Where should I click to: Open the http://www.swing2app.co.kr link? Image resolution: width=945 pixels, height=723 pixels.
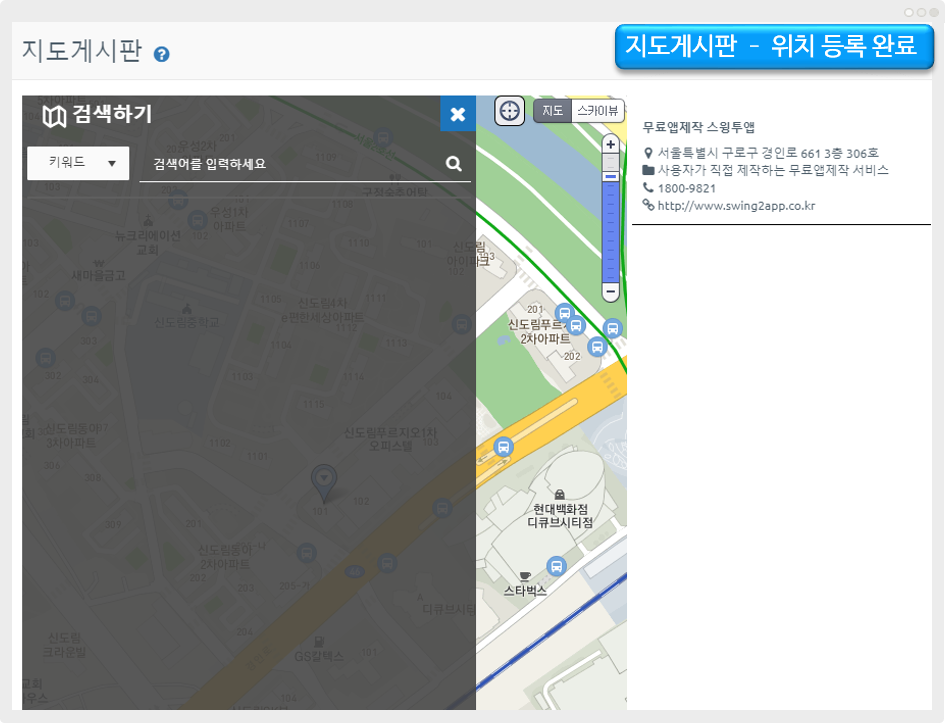click(x=736, y=206)
